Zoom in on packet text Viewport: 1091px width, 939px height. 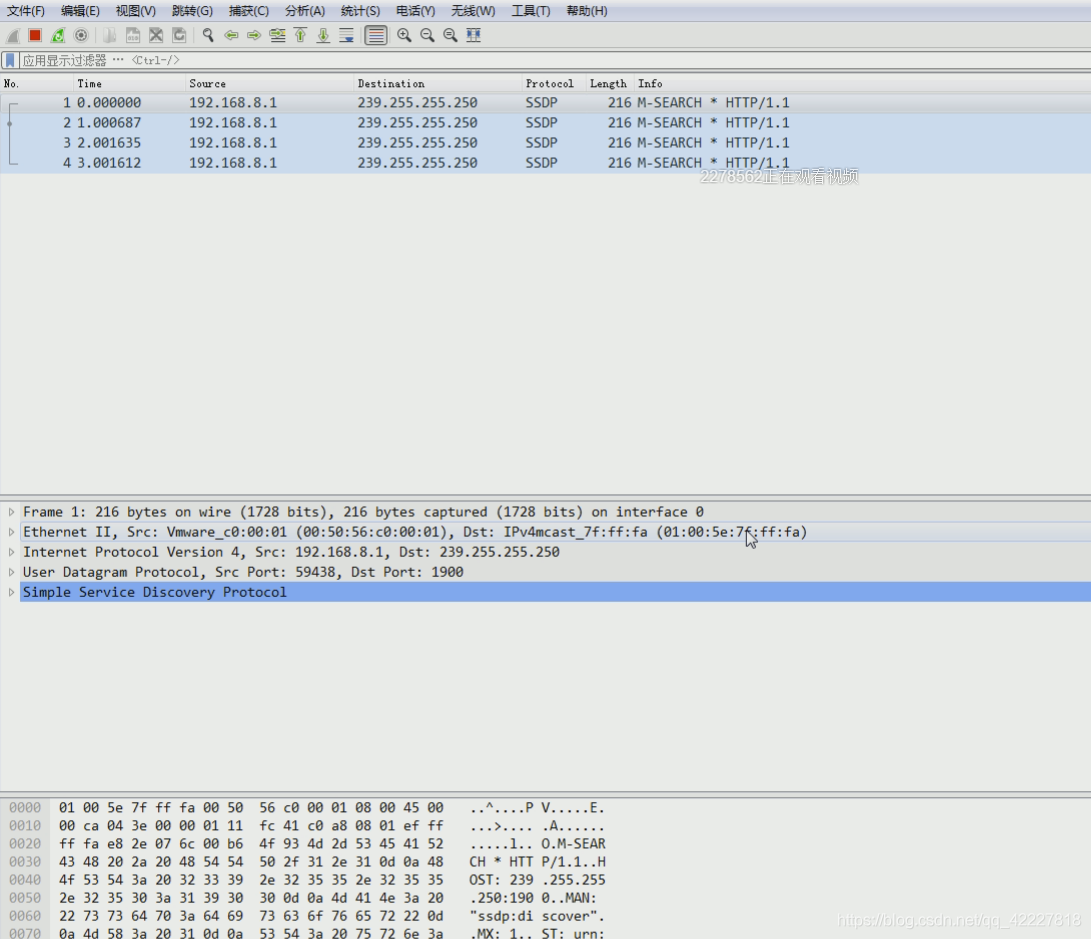coord(404,35)
